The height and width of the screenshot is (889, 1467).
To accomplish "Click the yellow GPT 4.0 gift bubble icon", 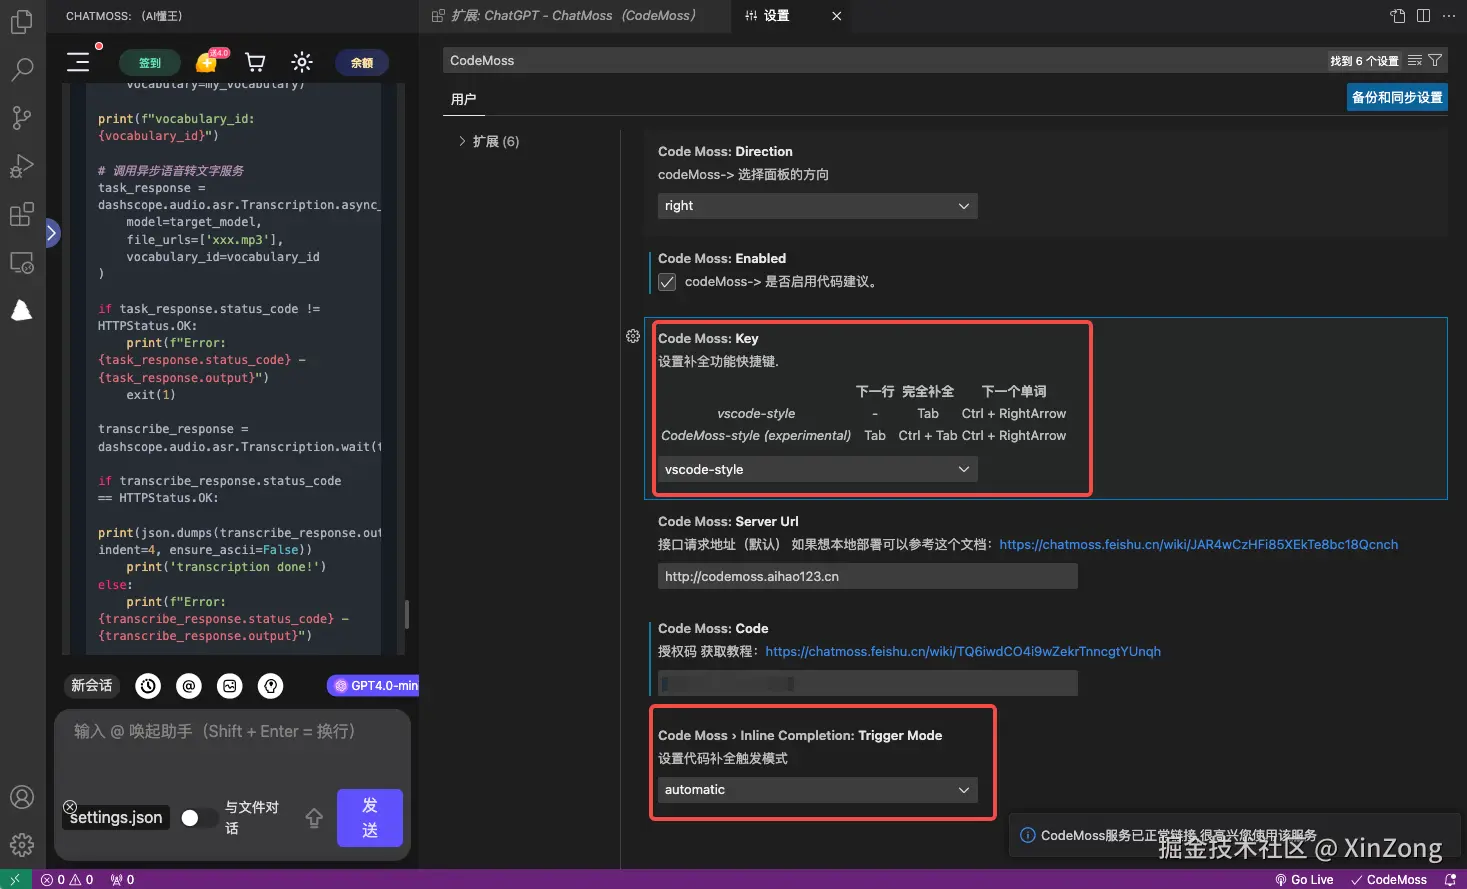I will pos(209,62).
